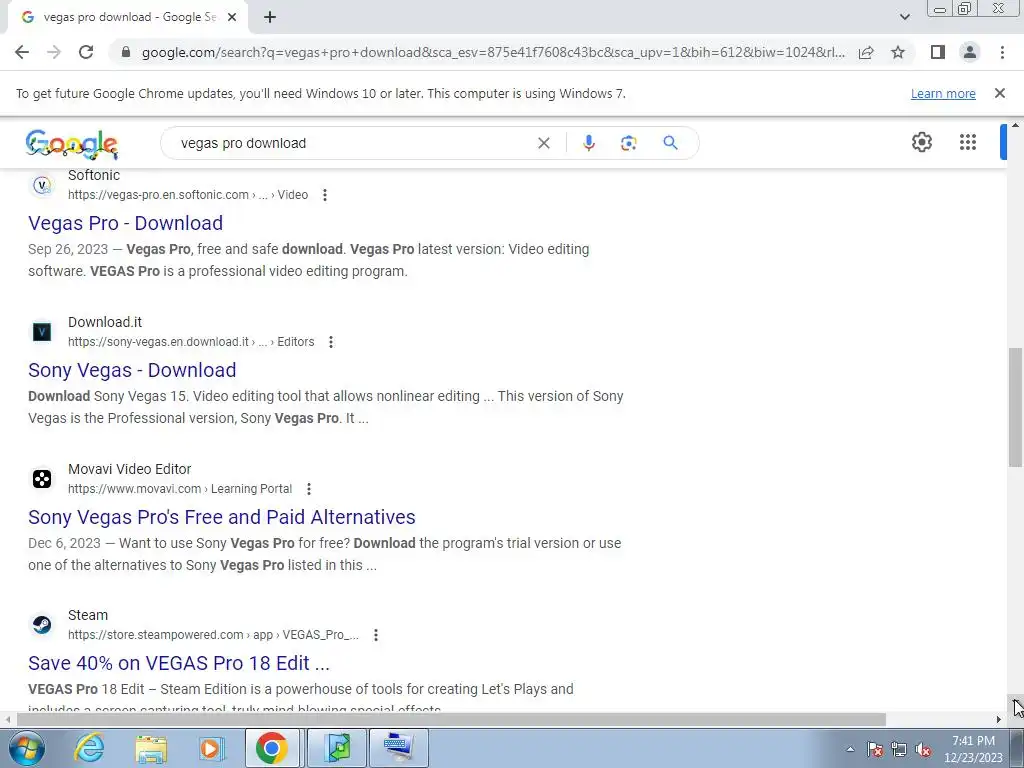Open the Windows Start menu
Viewport: 1024px width, 768px height.
pos(27,748)
